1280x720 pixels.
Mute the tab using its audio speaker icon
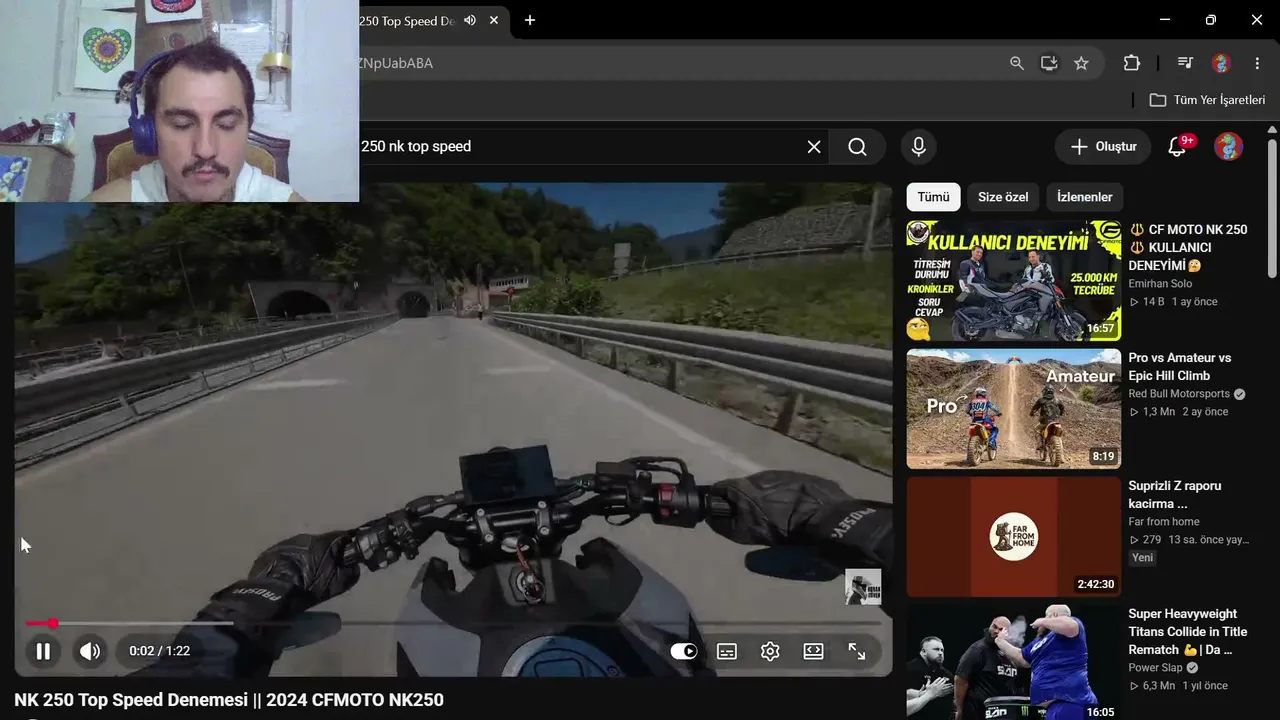(x=470, y=20)
